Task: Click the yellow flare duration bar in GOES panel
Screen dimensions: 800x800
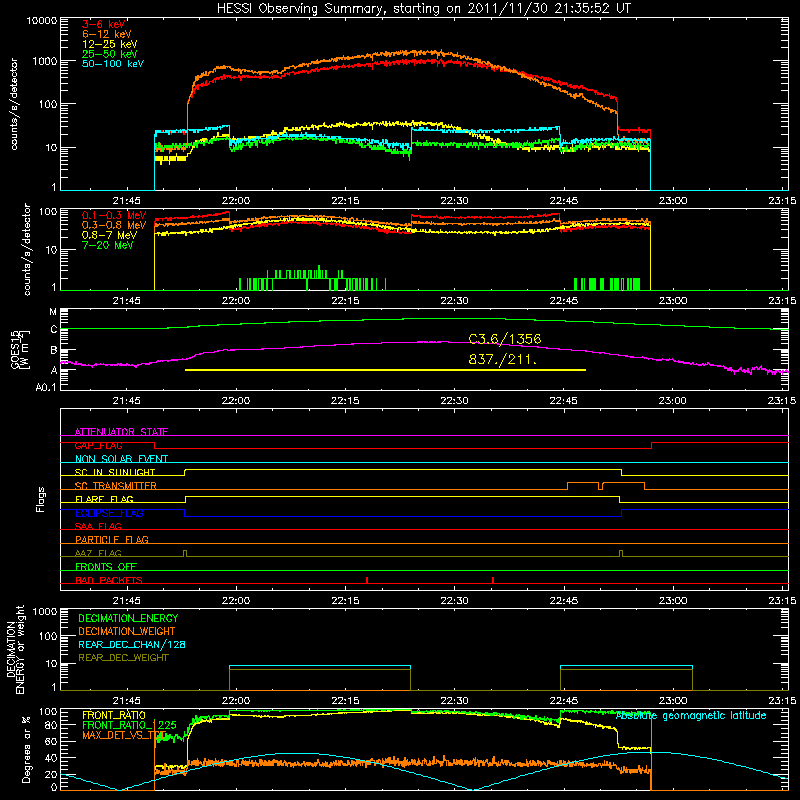Action: coord(385,370)
